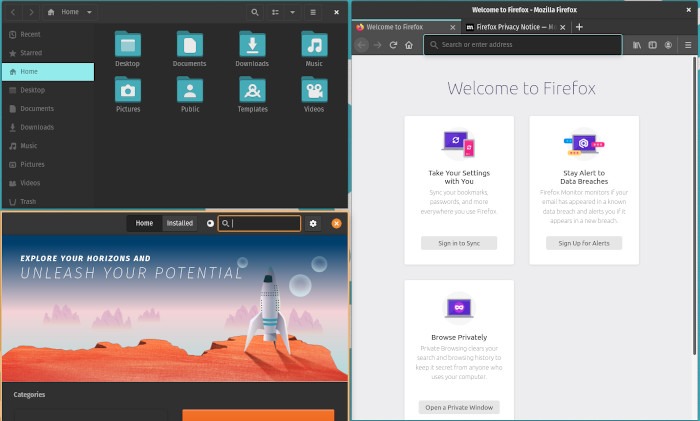Click Firefox forward button

point(378,45)
